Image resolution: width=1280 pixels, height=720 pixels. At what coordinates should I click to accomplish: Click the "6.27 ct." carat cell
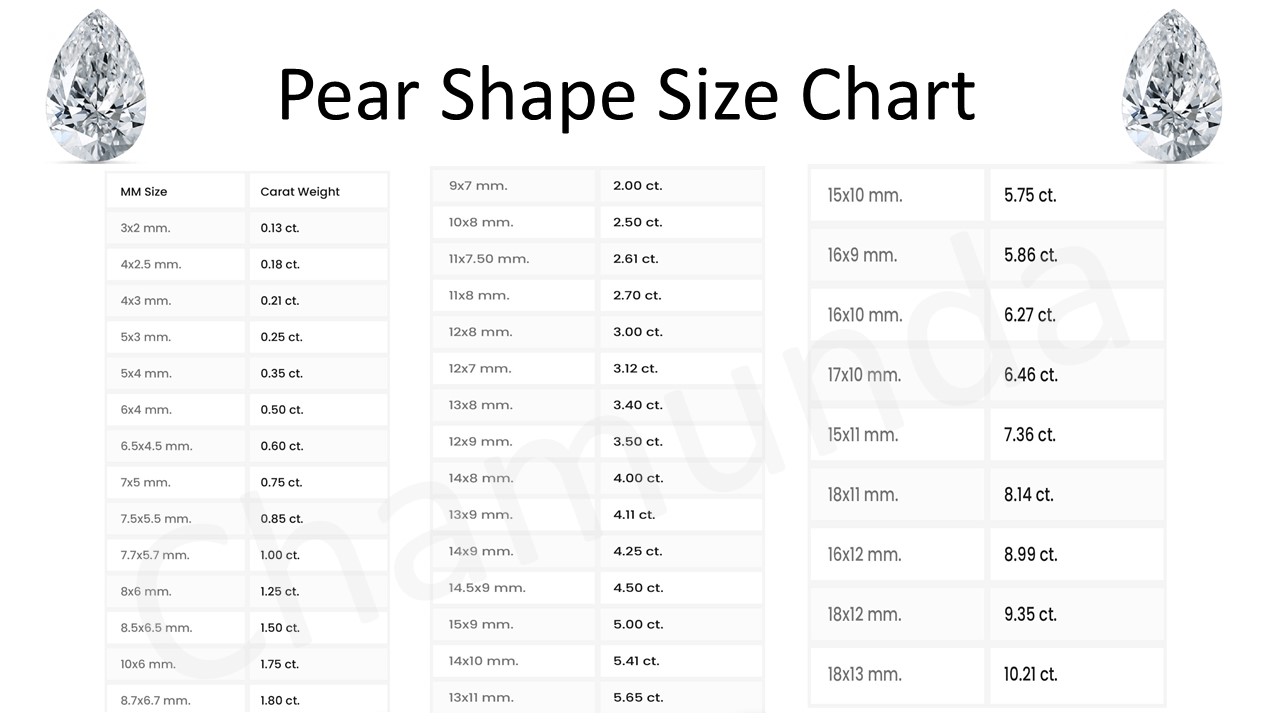1030,315
